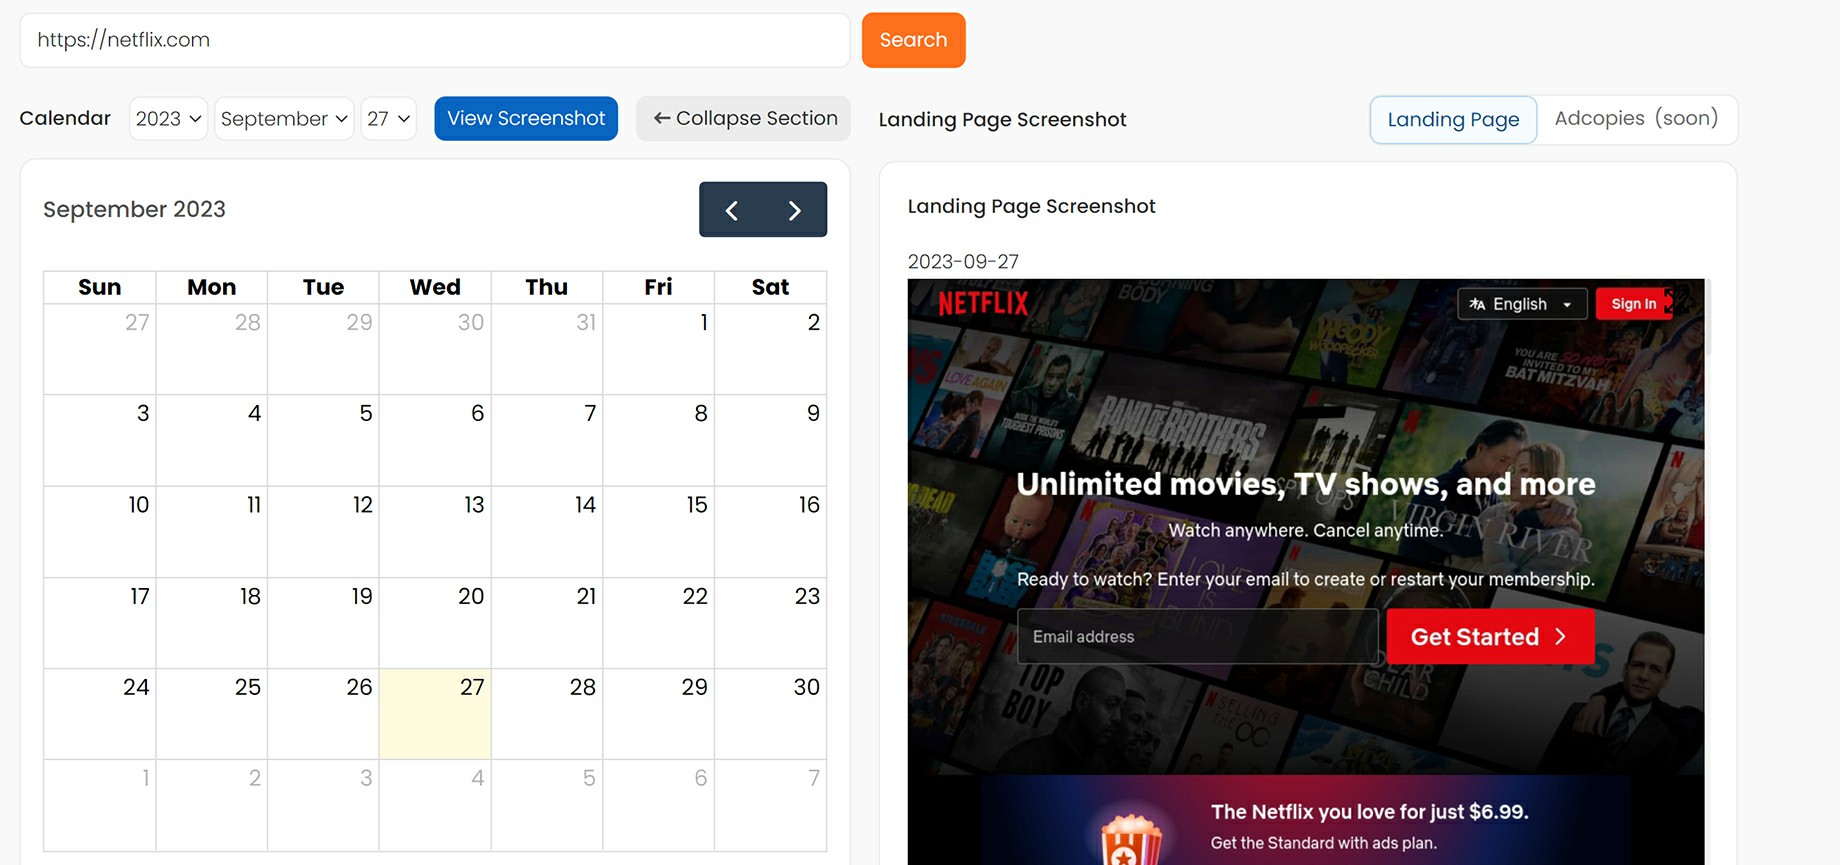Click the orange Search button

tap(913, 40)
